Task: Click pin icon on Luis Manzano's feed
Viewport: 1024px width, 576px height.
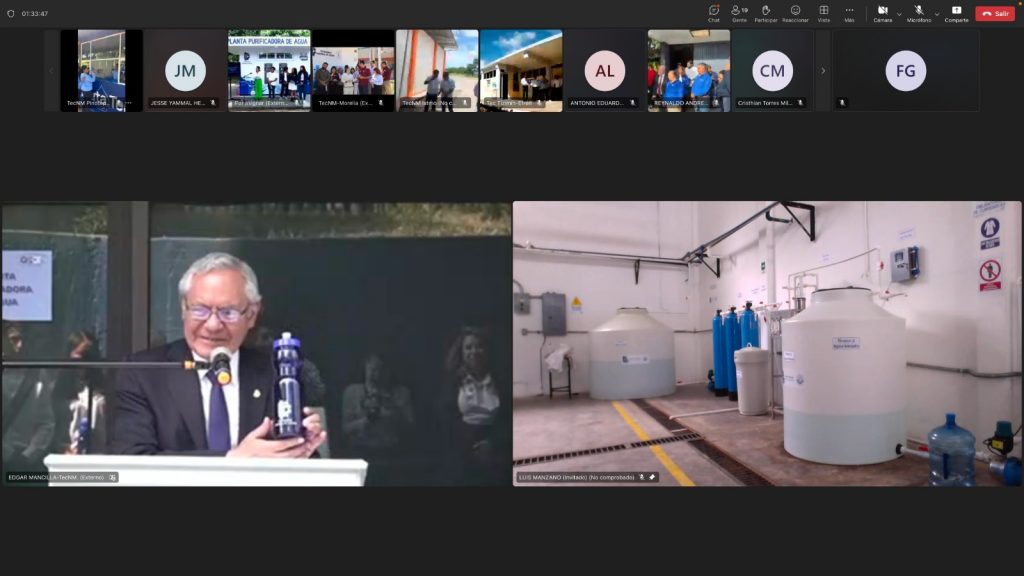Action: coord(652,477)
